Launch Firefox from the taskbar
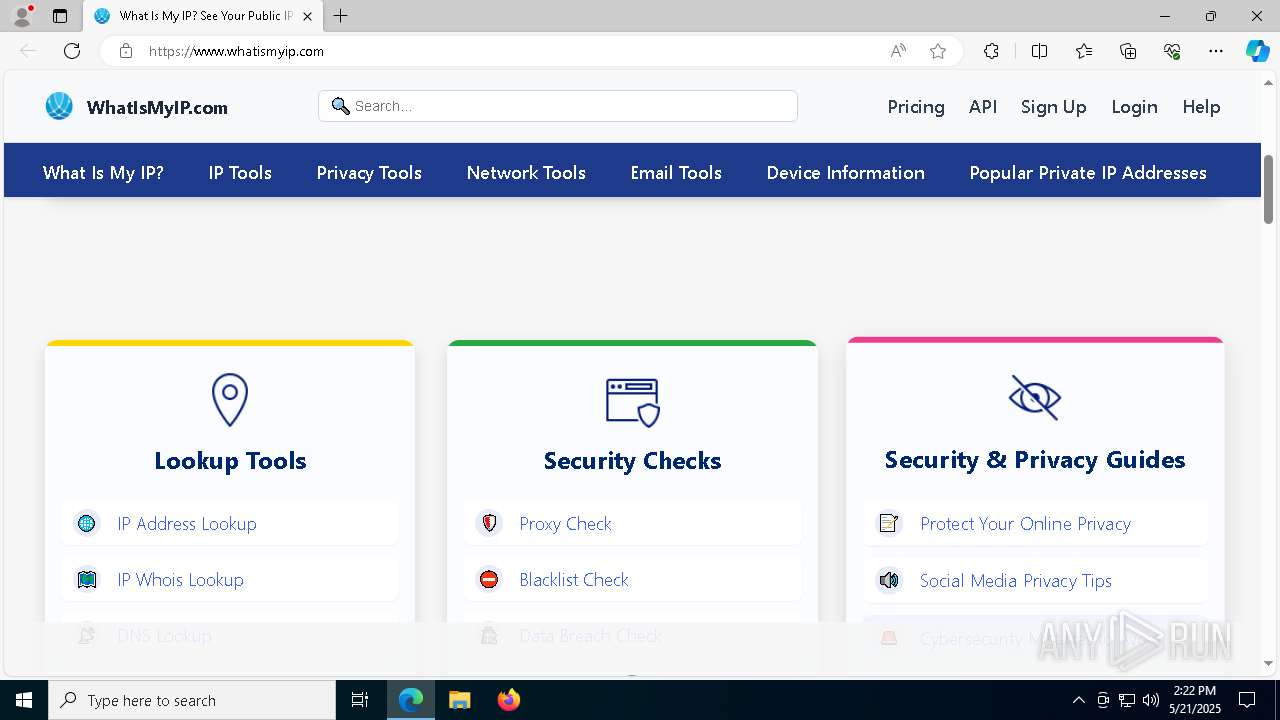The width and height of the screenshot is (1280, 720). 509,700
